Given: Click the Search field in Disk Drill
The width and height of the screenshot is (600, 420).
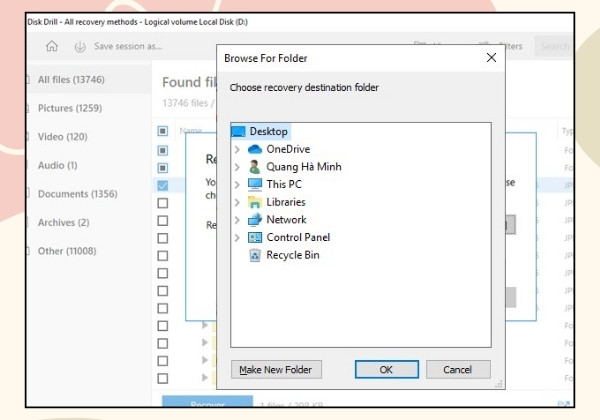Looking at the screenshot, I should [554, 46].
